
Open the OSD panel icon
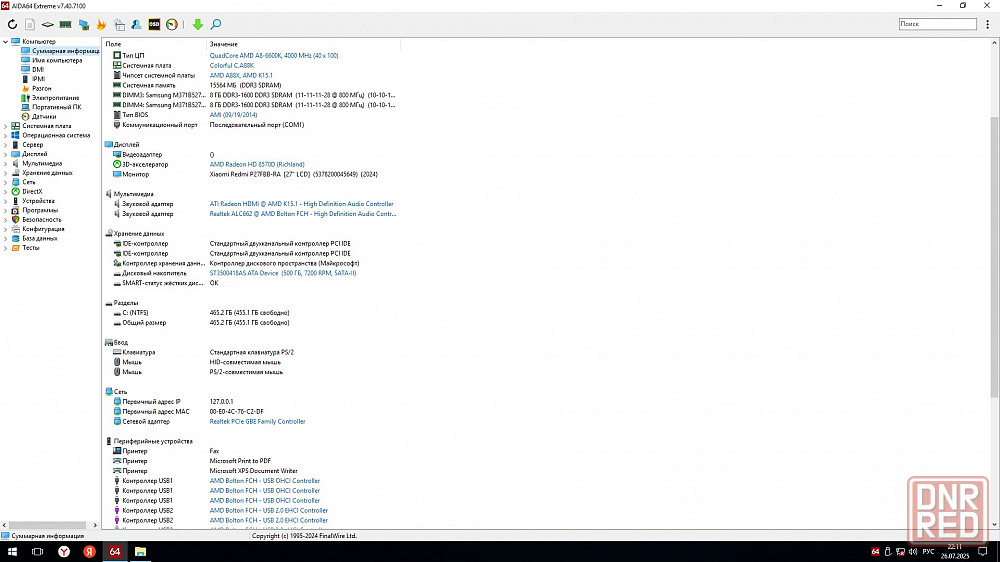pos(154,24)
